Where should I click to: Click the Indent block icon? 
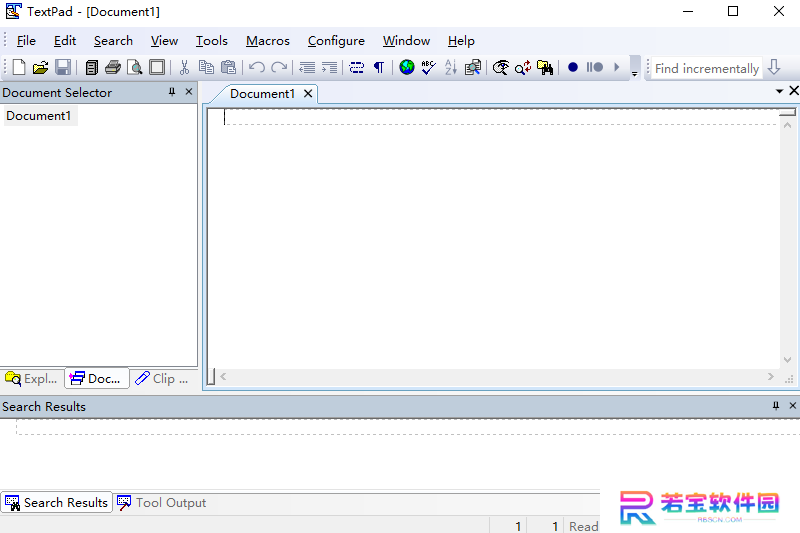click(329, 67)
